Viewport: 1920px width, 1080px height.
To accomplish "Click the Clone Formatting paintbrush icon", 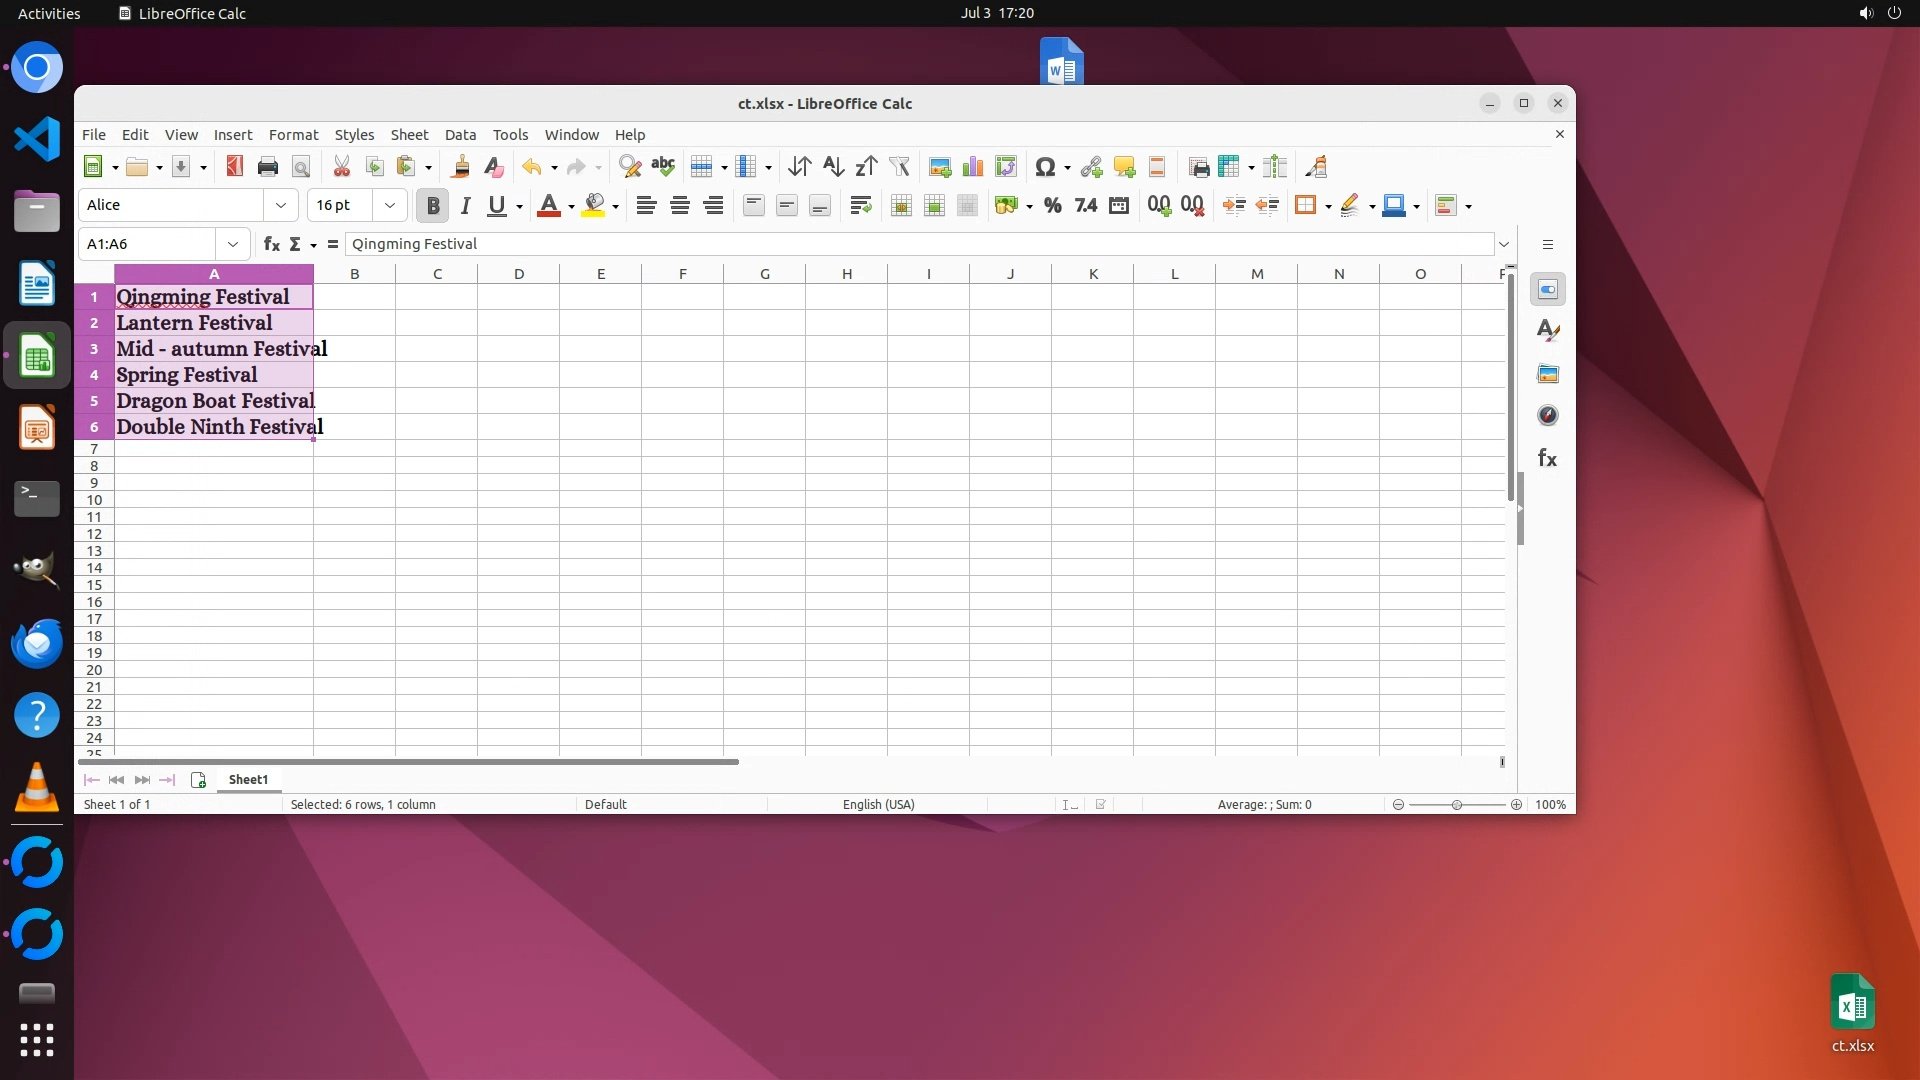I will pyautogui.click(x=460, y=167).
